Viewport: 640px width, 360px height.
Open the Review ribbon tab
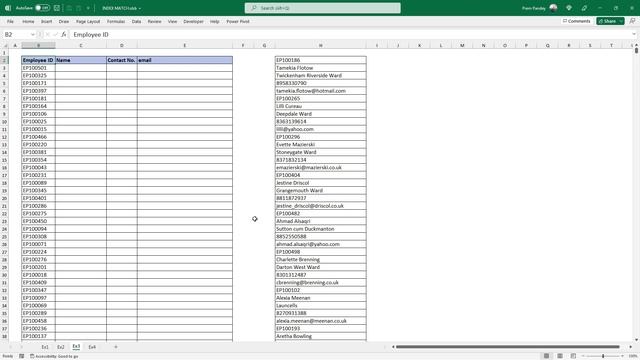click(154, 21)
